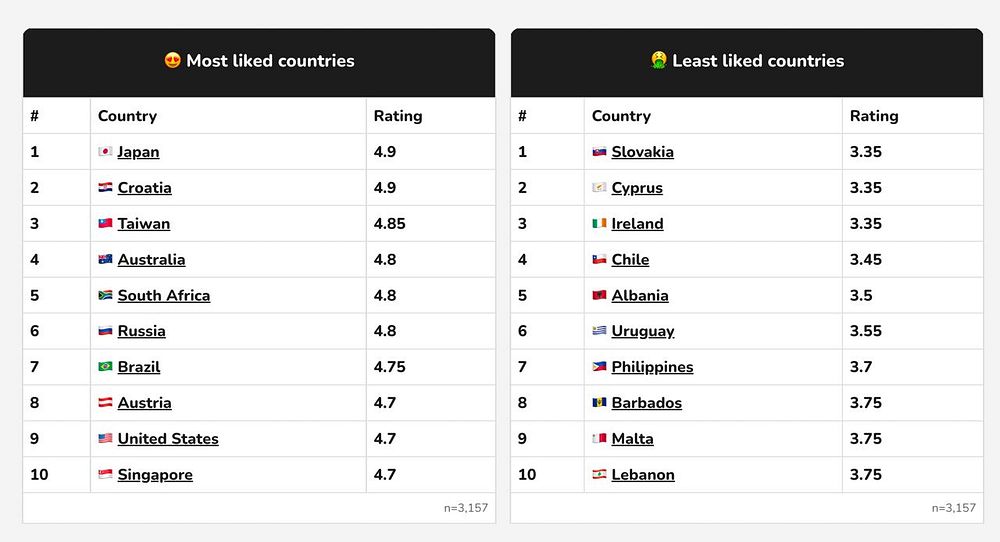The height and width of the screenshot is (542, 1000).
Task: Click the Philippines flag icon
Action: tap(599, 366)
